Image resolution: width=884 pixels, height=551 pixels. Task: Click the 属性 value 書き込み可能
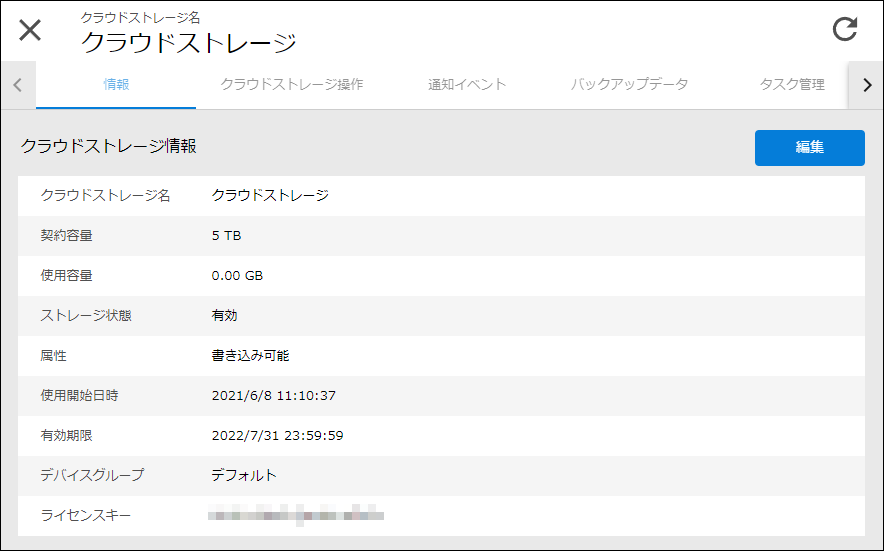pyautogui.click(x=250, y=356)
